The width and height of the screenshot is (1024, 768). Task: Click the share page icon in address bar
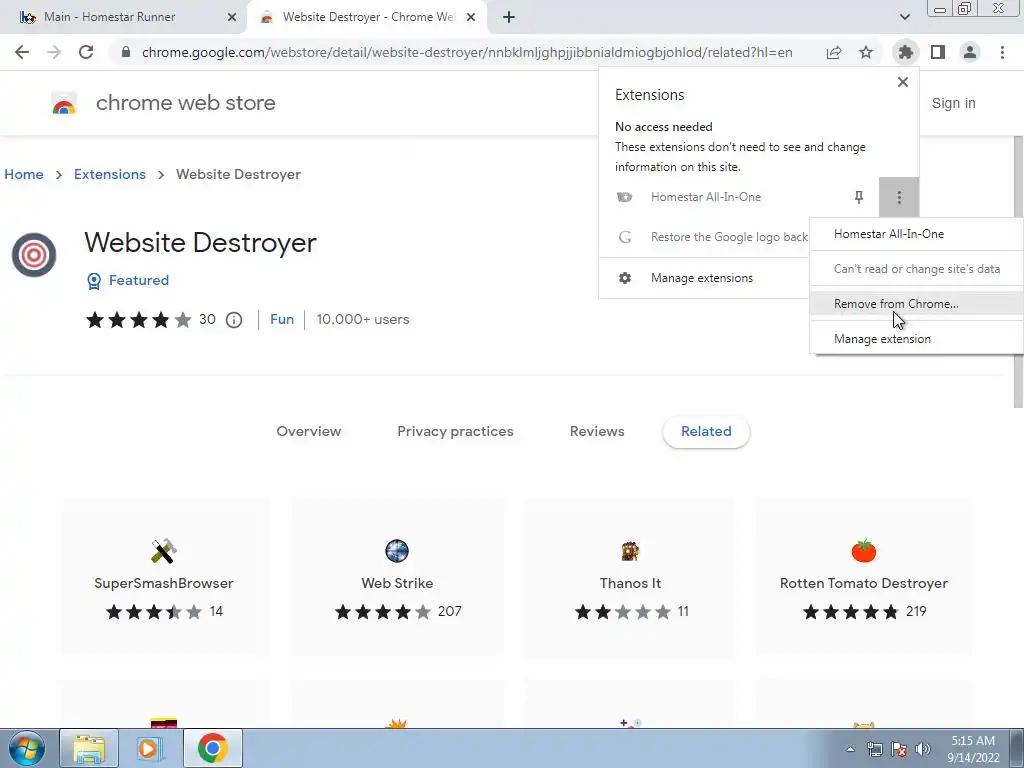[x=834, y=52]
